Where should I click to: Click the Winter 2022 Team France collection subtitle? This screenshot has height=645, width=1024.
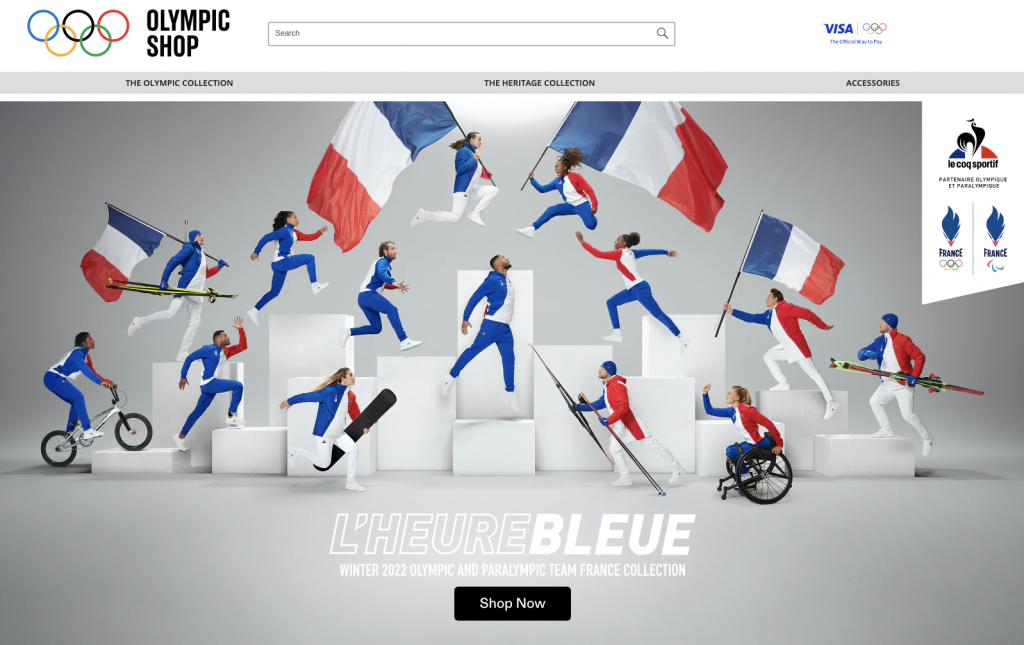[513, 570]
